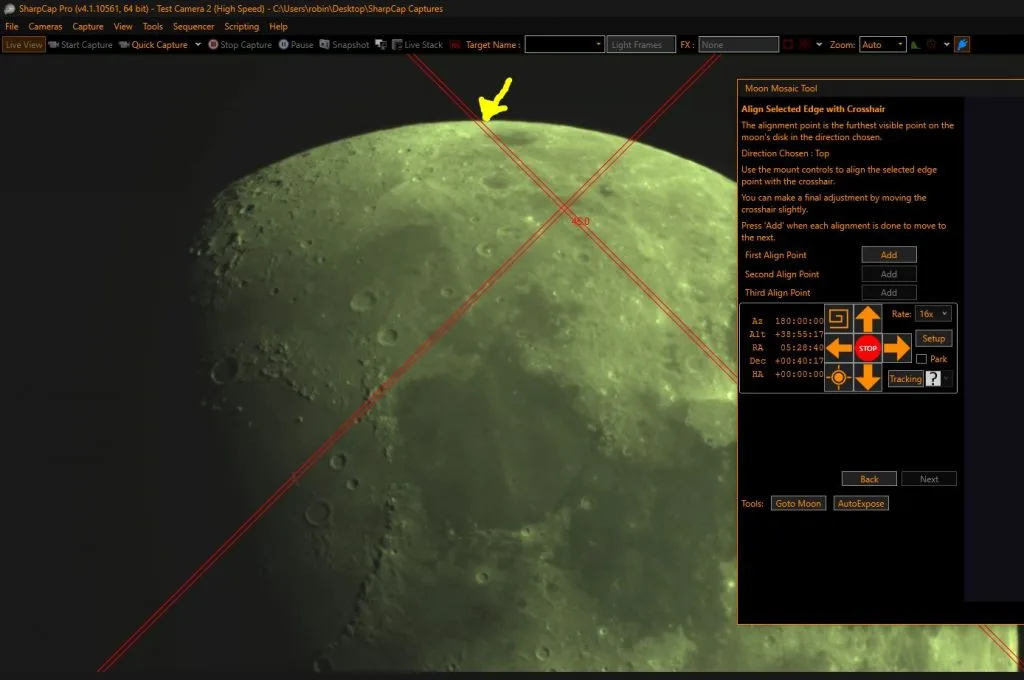This screenshot has height=680, width=1024.
Task: Click the Moon Mosaic Tool title
Action: pos(781,88)
